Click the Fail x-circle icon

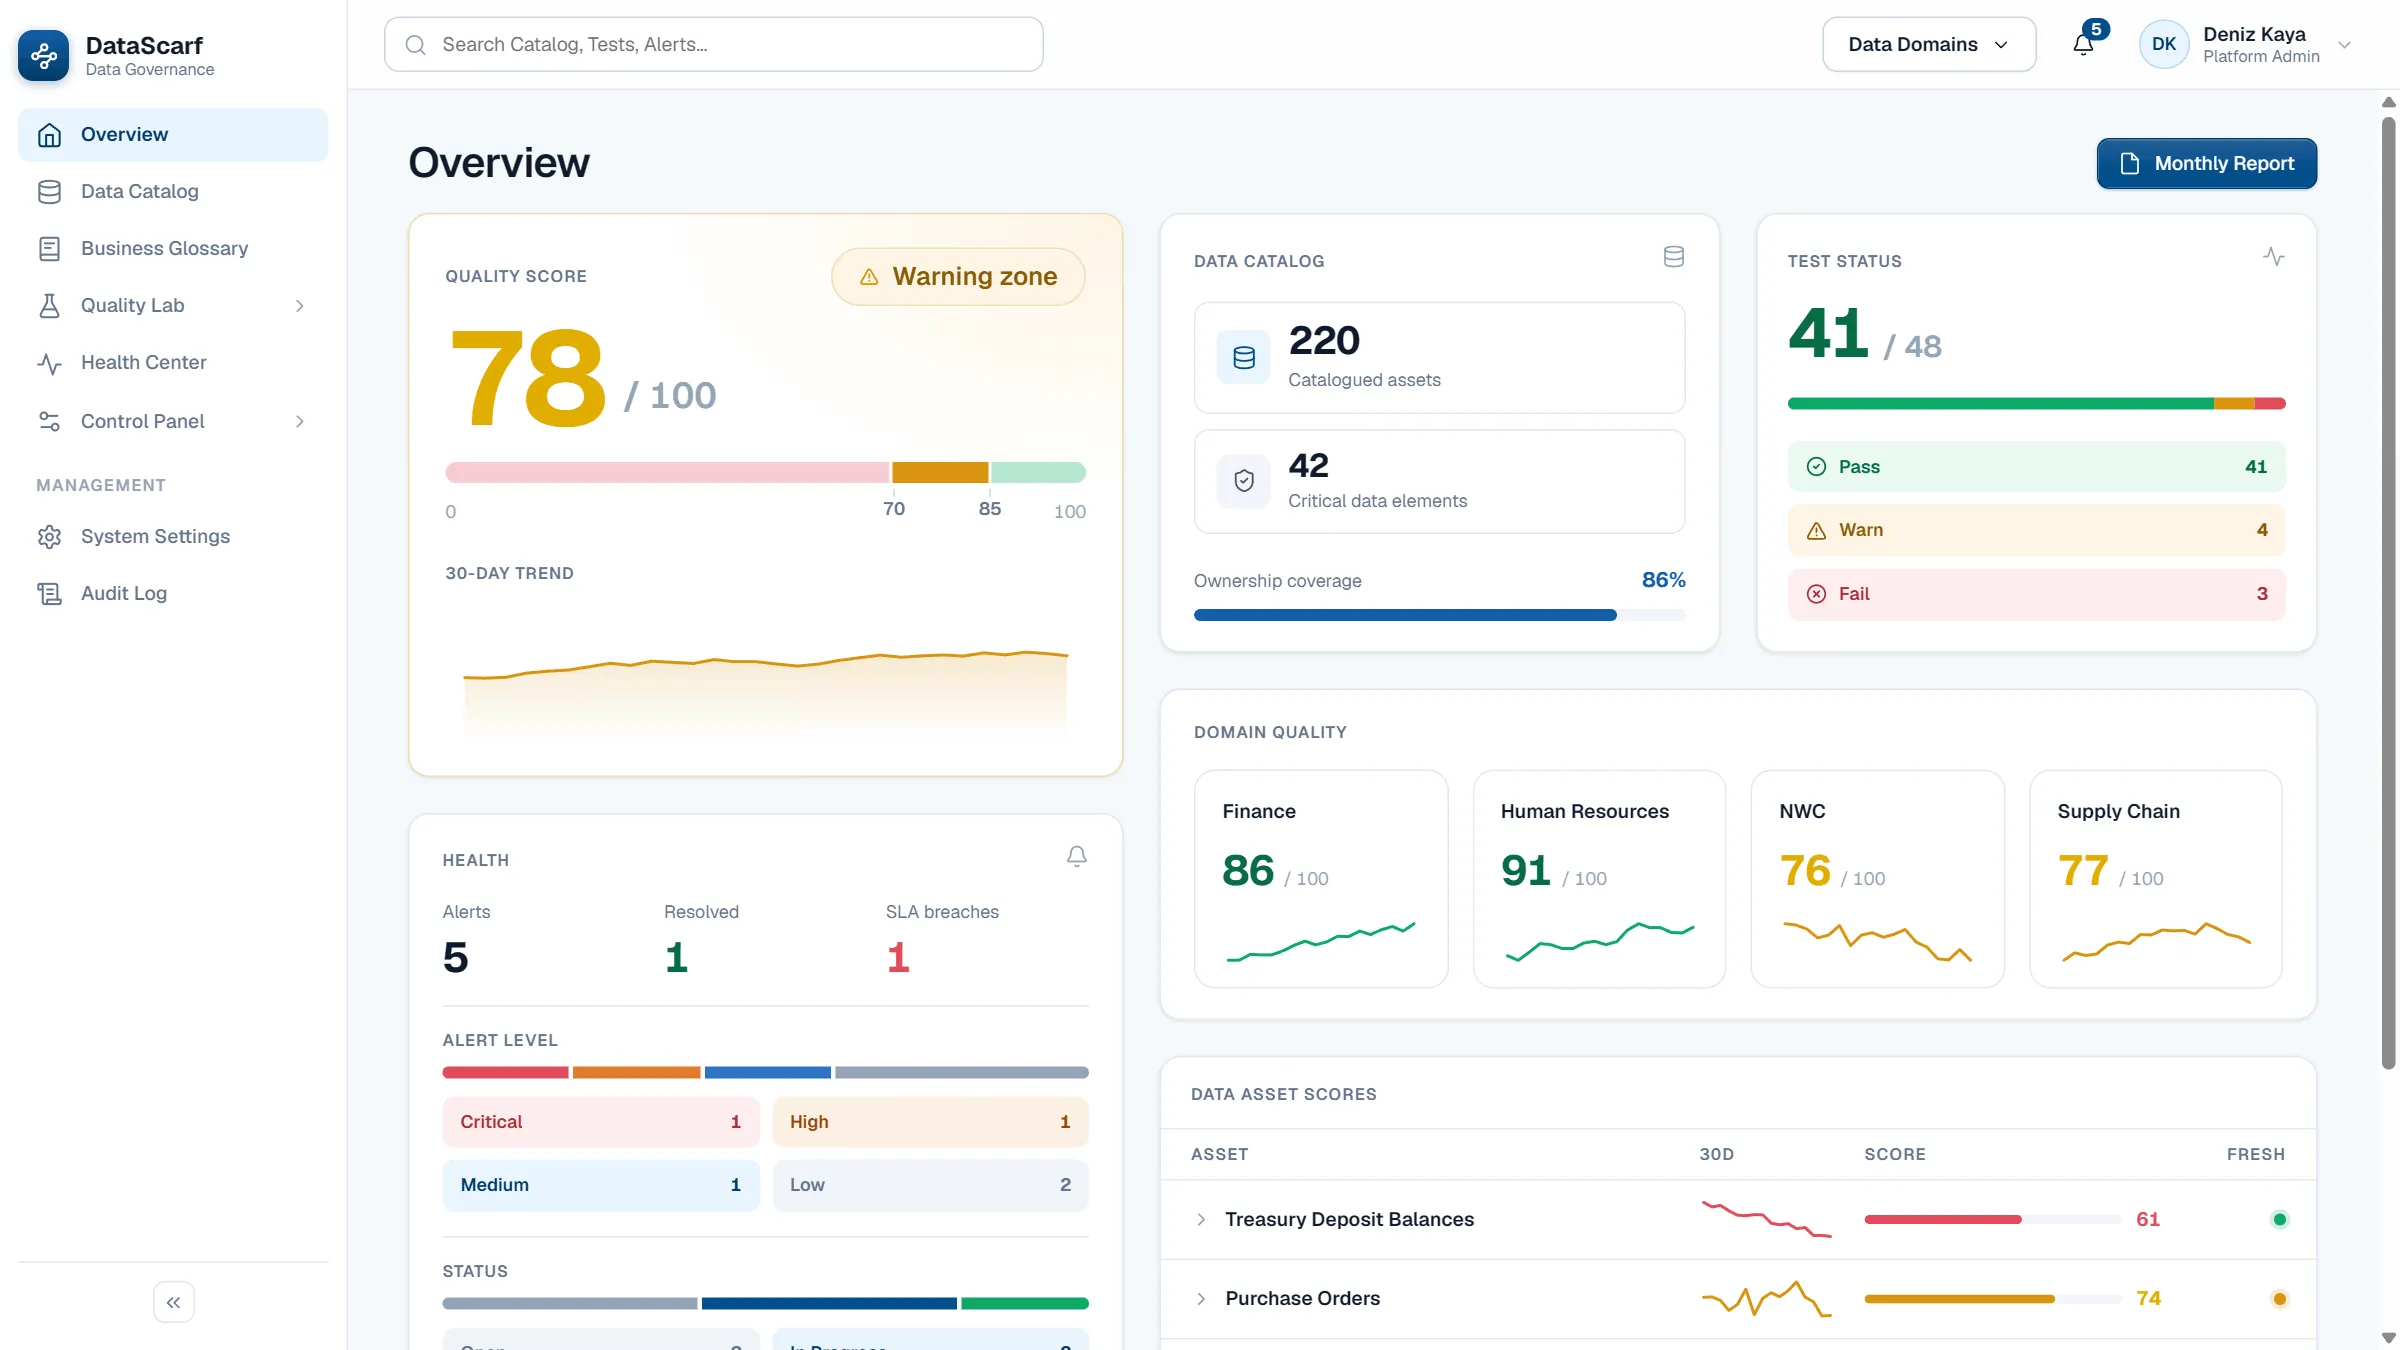(x=1817, y=594)
